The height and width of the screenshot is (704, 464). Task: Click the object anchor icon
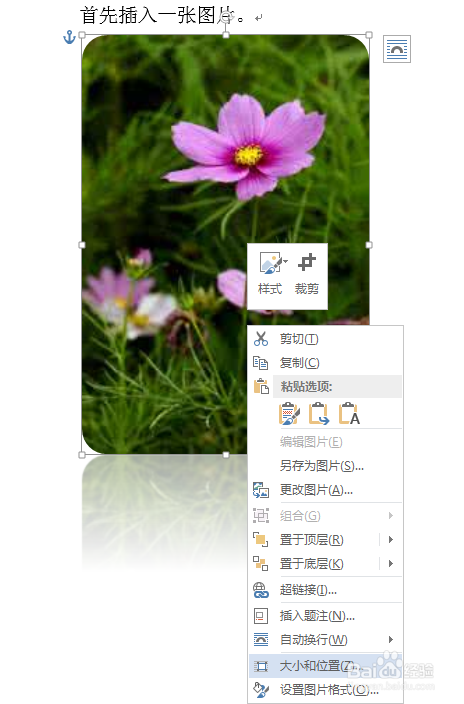69,37
